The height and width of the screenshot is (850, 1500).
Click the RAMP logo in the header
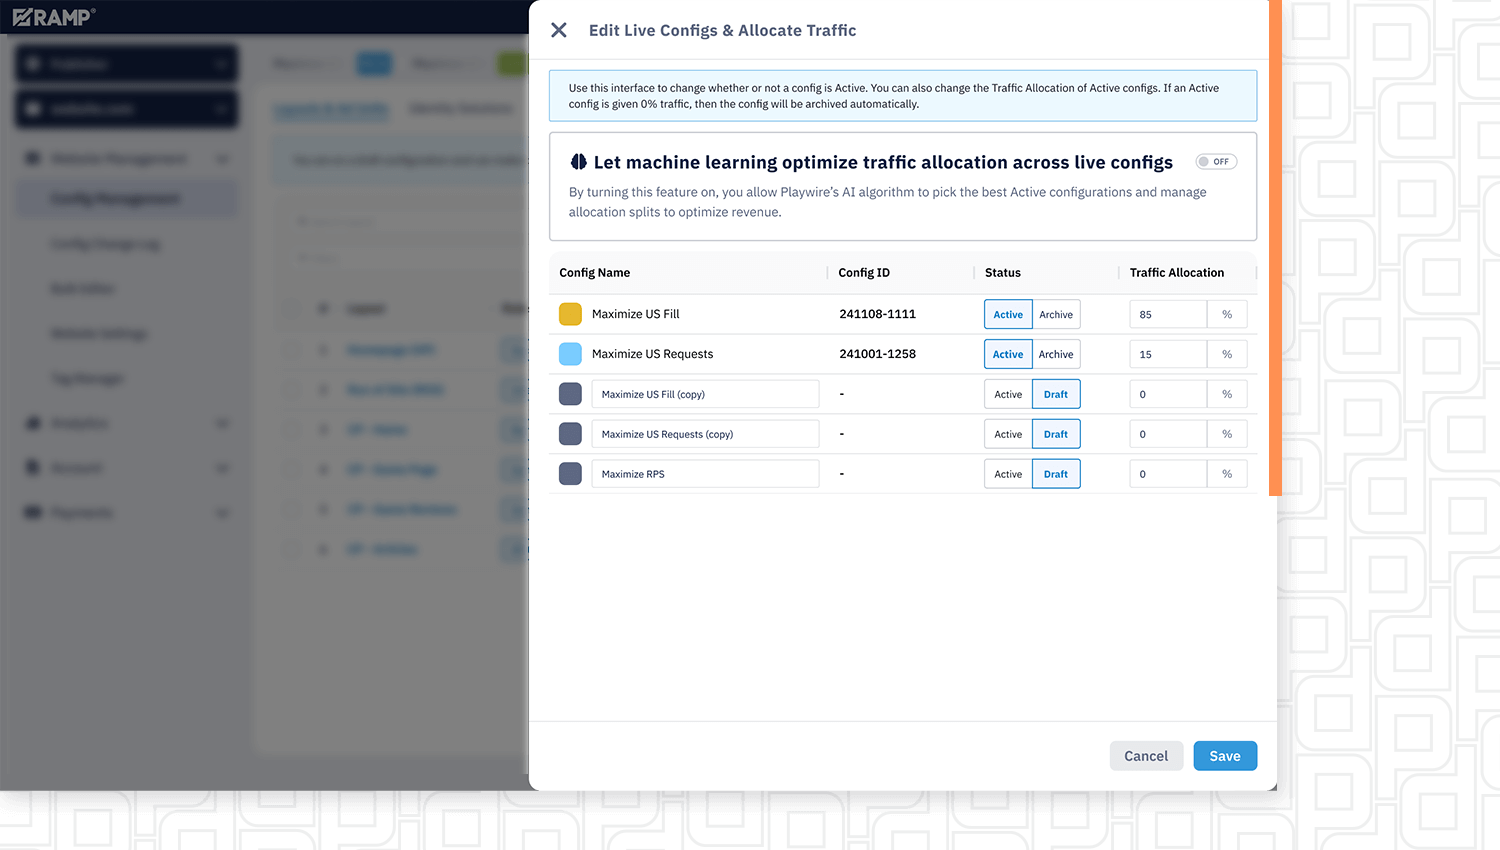tap(54, 17)
